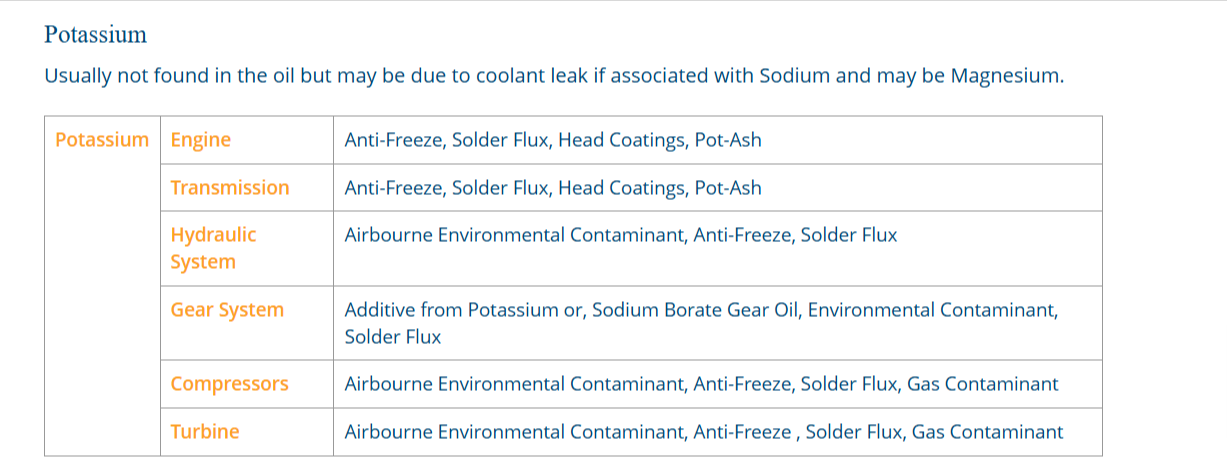Click the Sodium Borate Gear Oil text
This screenshot has width=1227, height=470.
point(695,310)
